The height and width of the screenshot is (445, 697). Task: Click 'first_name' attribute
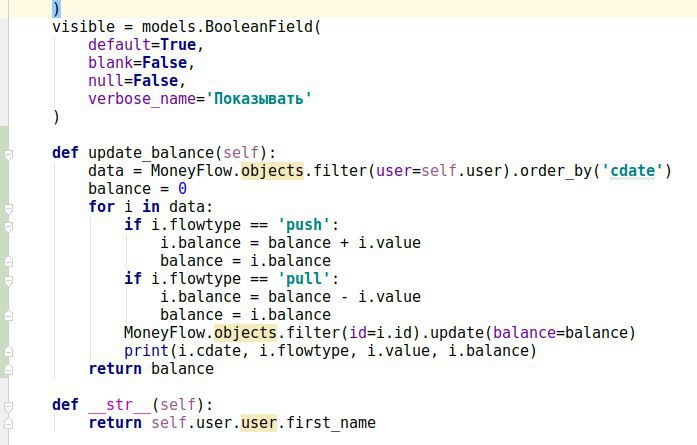pos(331,422)
